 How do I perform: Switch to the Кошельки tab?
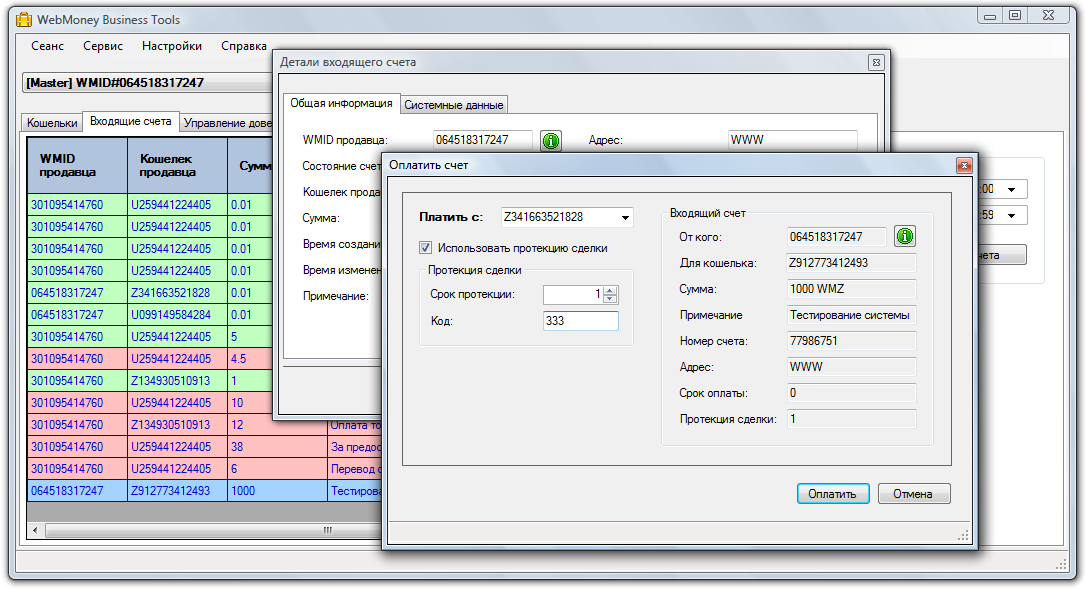(x=52, y=123)
